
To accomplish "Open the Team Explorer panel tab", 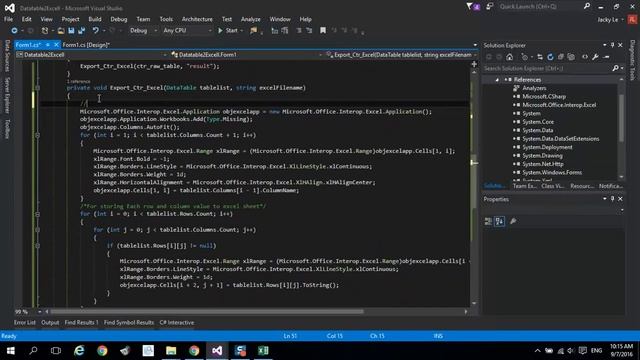I will pyautogui.click(x=524, y=186).
